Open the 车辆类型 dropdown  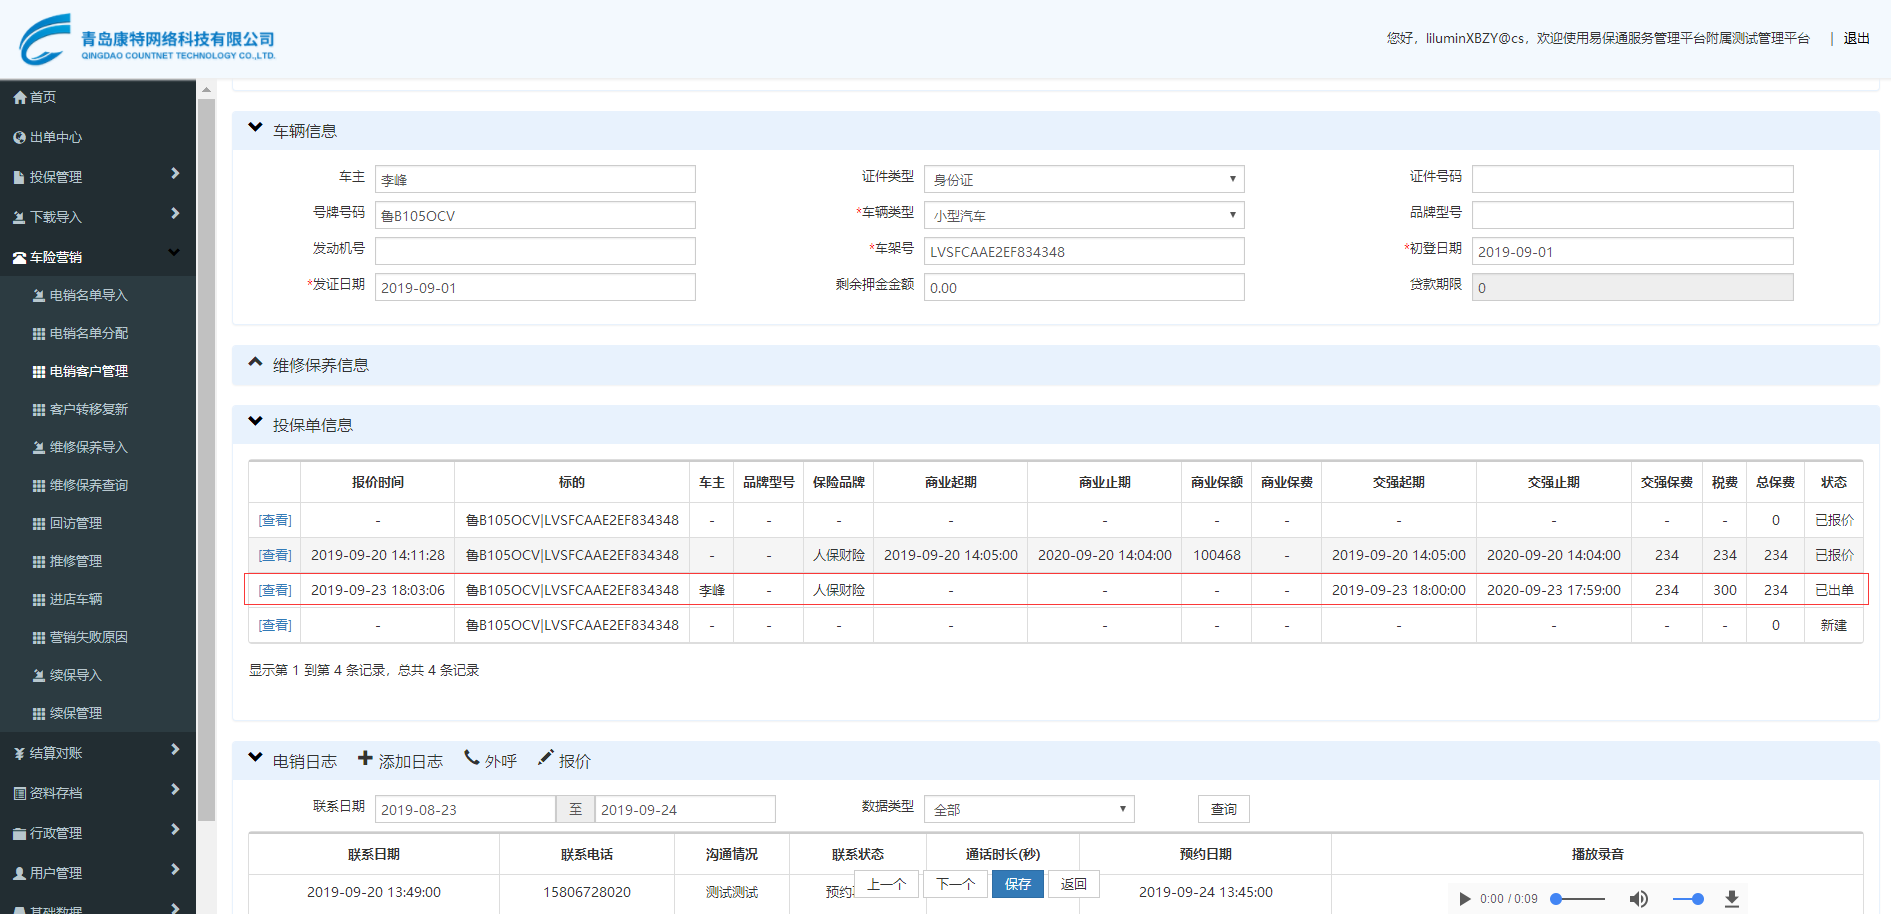1083,216
